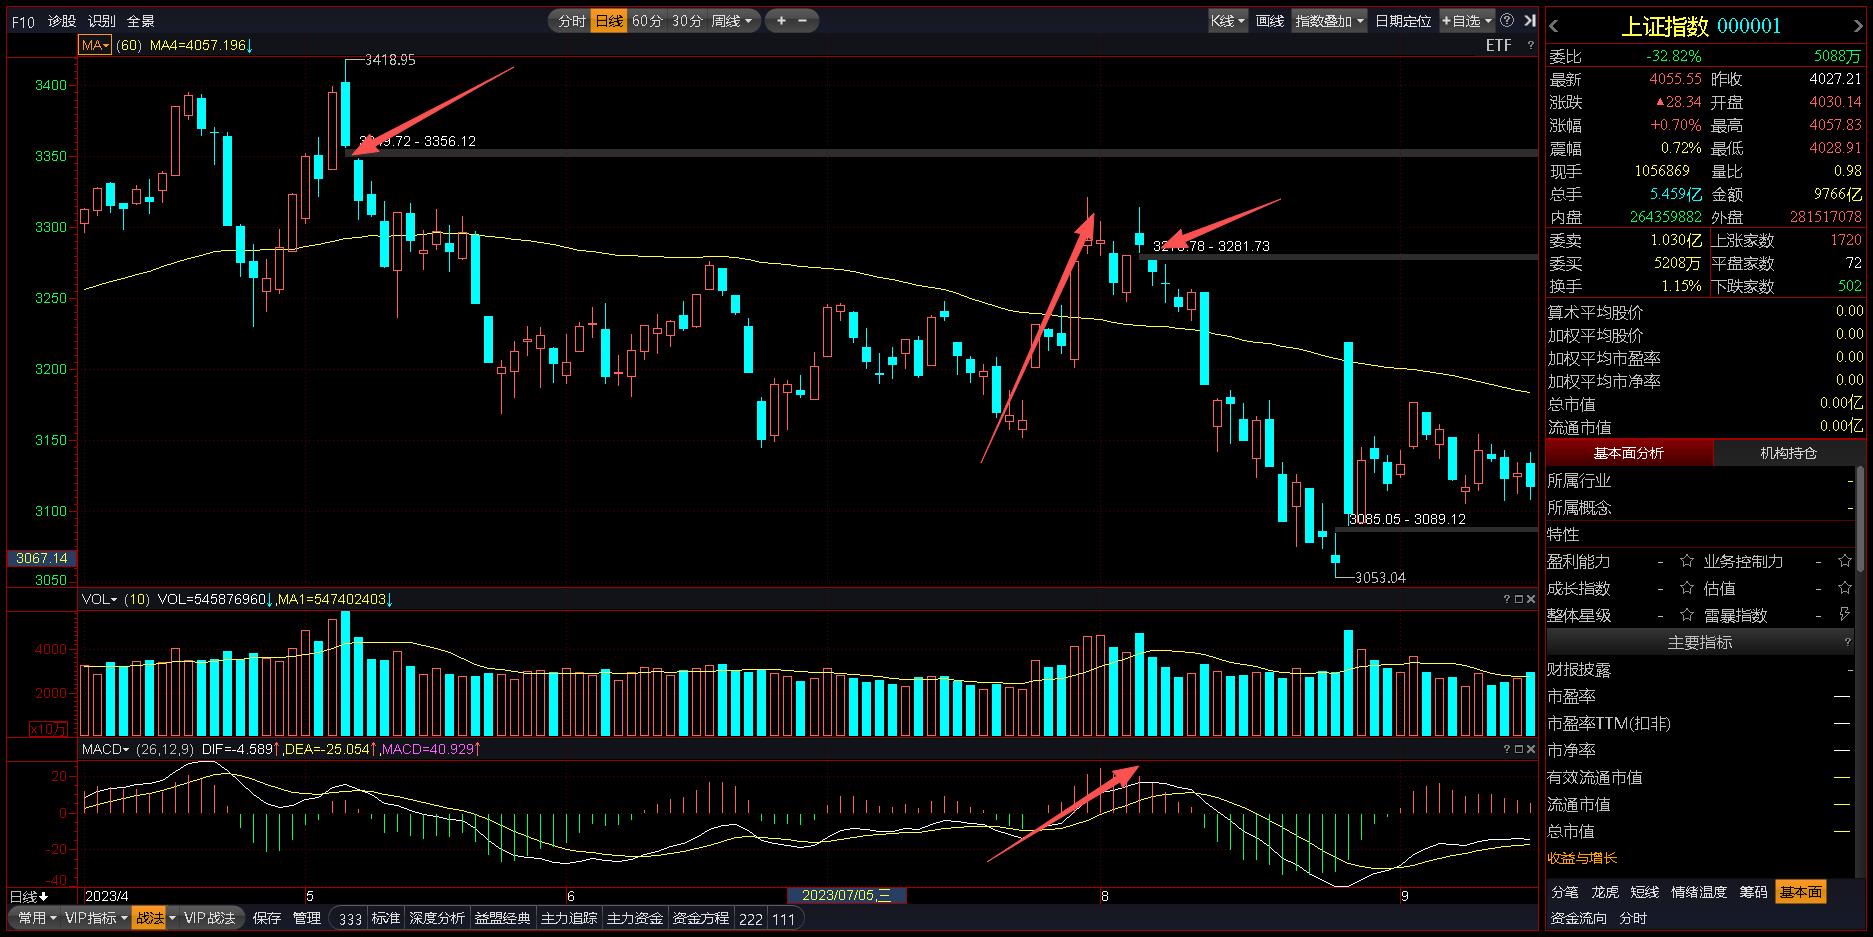The width and height of the screenshot is (1873, 937).
Task: Maximize the MACD indicator panel
Action: (x=1518, y=749)
